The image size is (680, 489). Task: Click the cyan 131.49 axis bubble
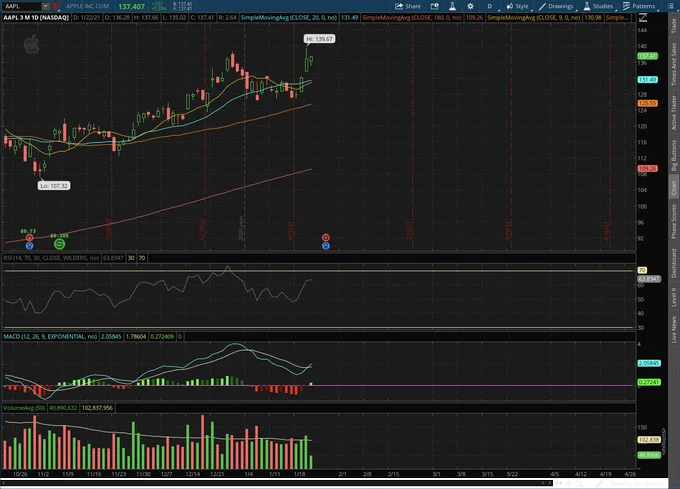(647, 79)
